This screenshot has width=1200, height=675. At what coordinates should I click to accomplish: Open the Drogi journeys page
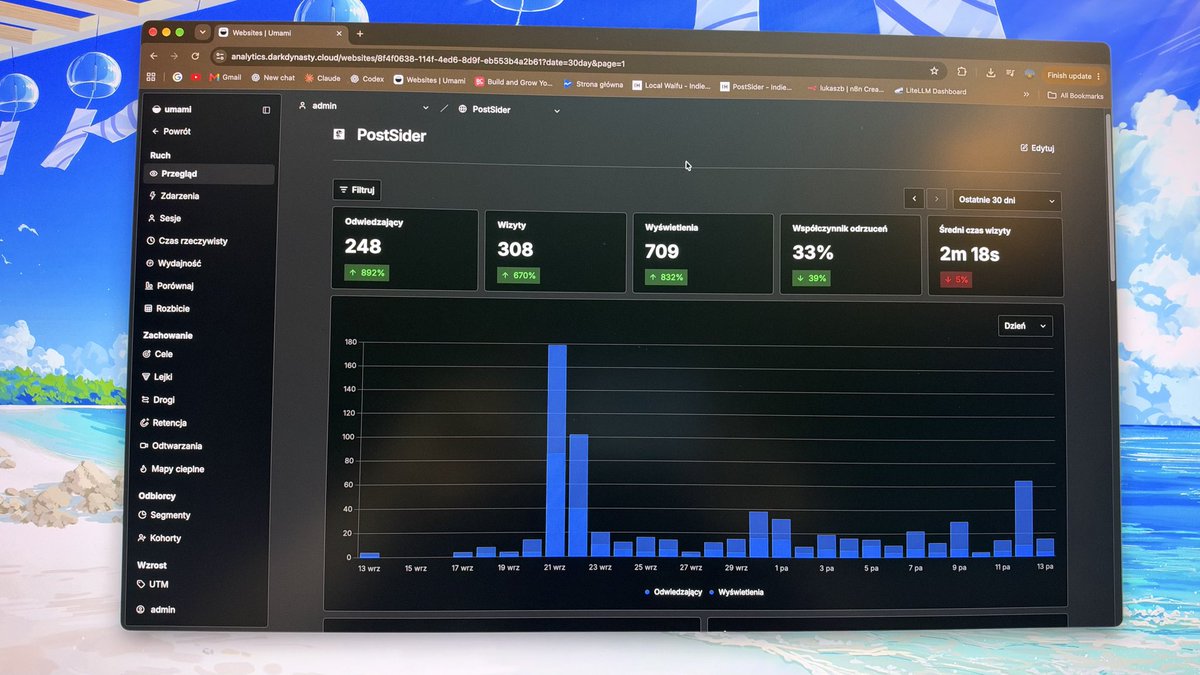click(x=157, y=400)
